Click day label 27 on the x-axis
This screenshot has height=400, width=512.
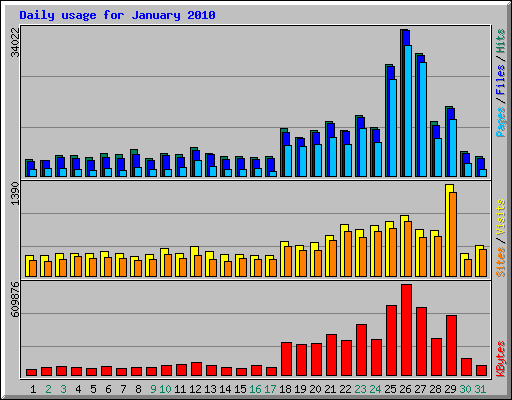tap(420, 389)
